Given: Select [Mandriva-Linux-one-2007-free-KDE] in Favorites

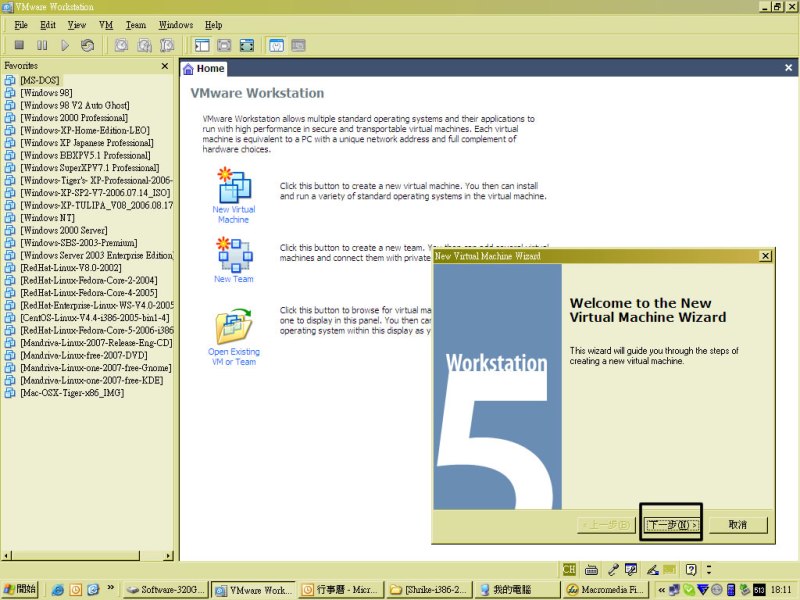Looking at the screenshot, I should point(92,380).
